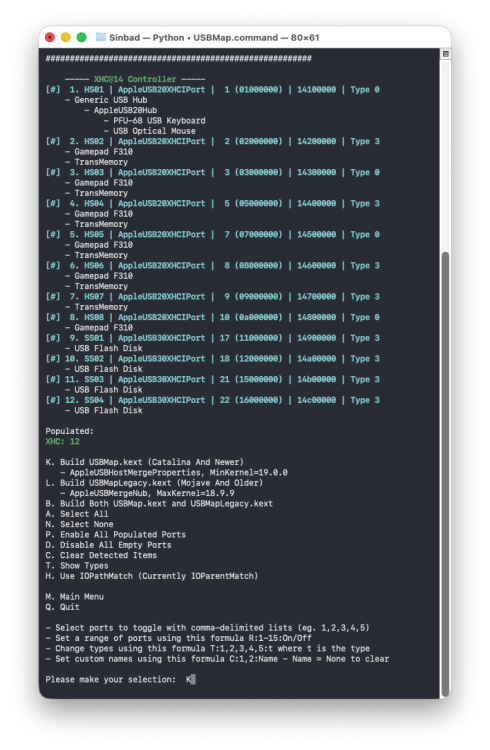Click the '7. HS07' port row
The image size is (490, 750).
212,297
